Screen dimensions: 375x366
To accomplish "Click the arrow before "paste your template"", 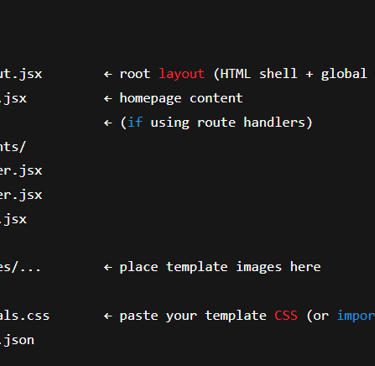I will [108, 316].
